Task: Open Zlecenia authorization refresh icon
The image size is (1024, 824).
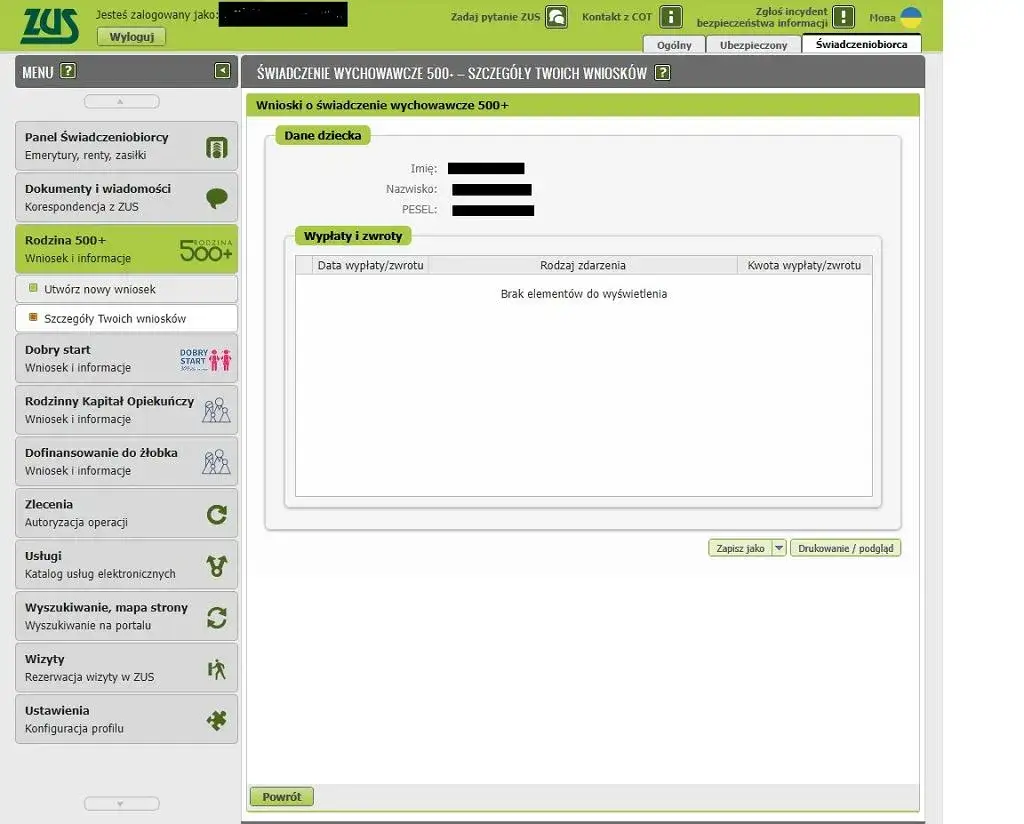Action: click(x=216, y=514)
